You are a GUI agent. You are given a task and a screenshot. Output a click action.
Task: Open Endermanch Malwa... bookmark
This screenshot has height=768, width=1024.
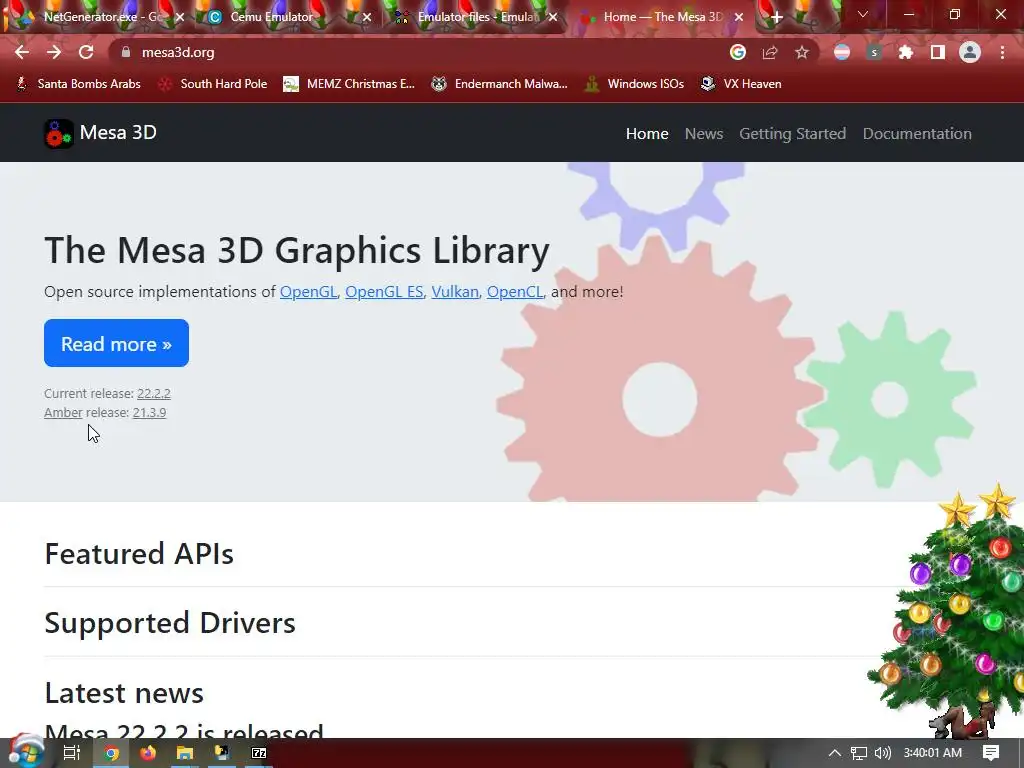click(500, 84)
